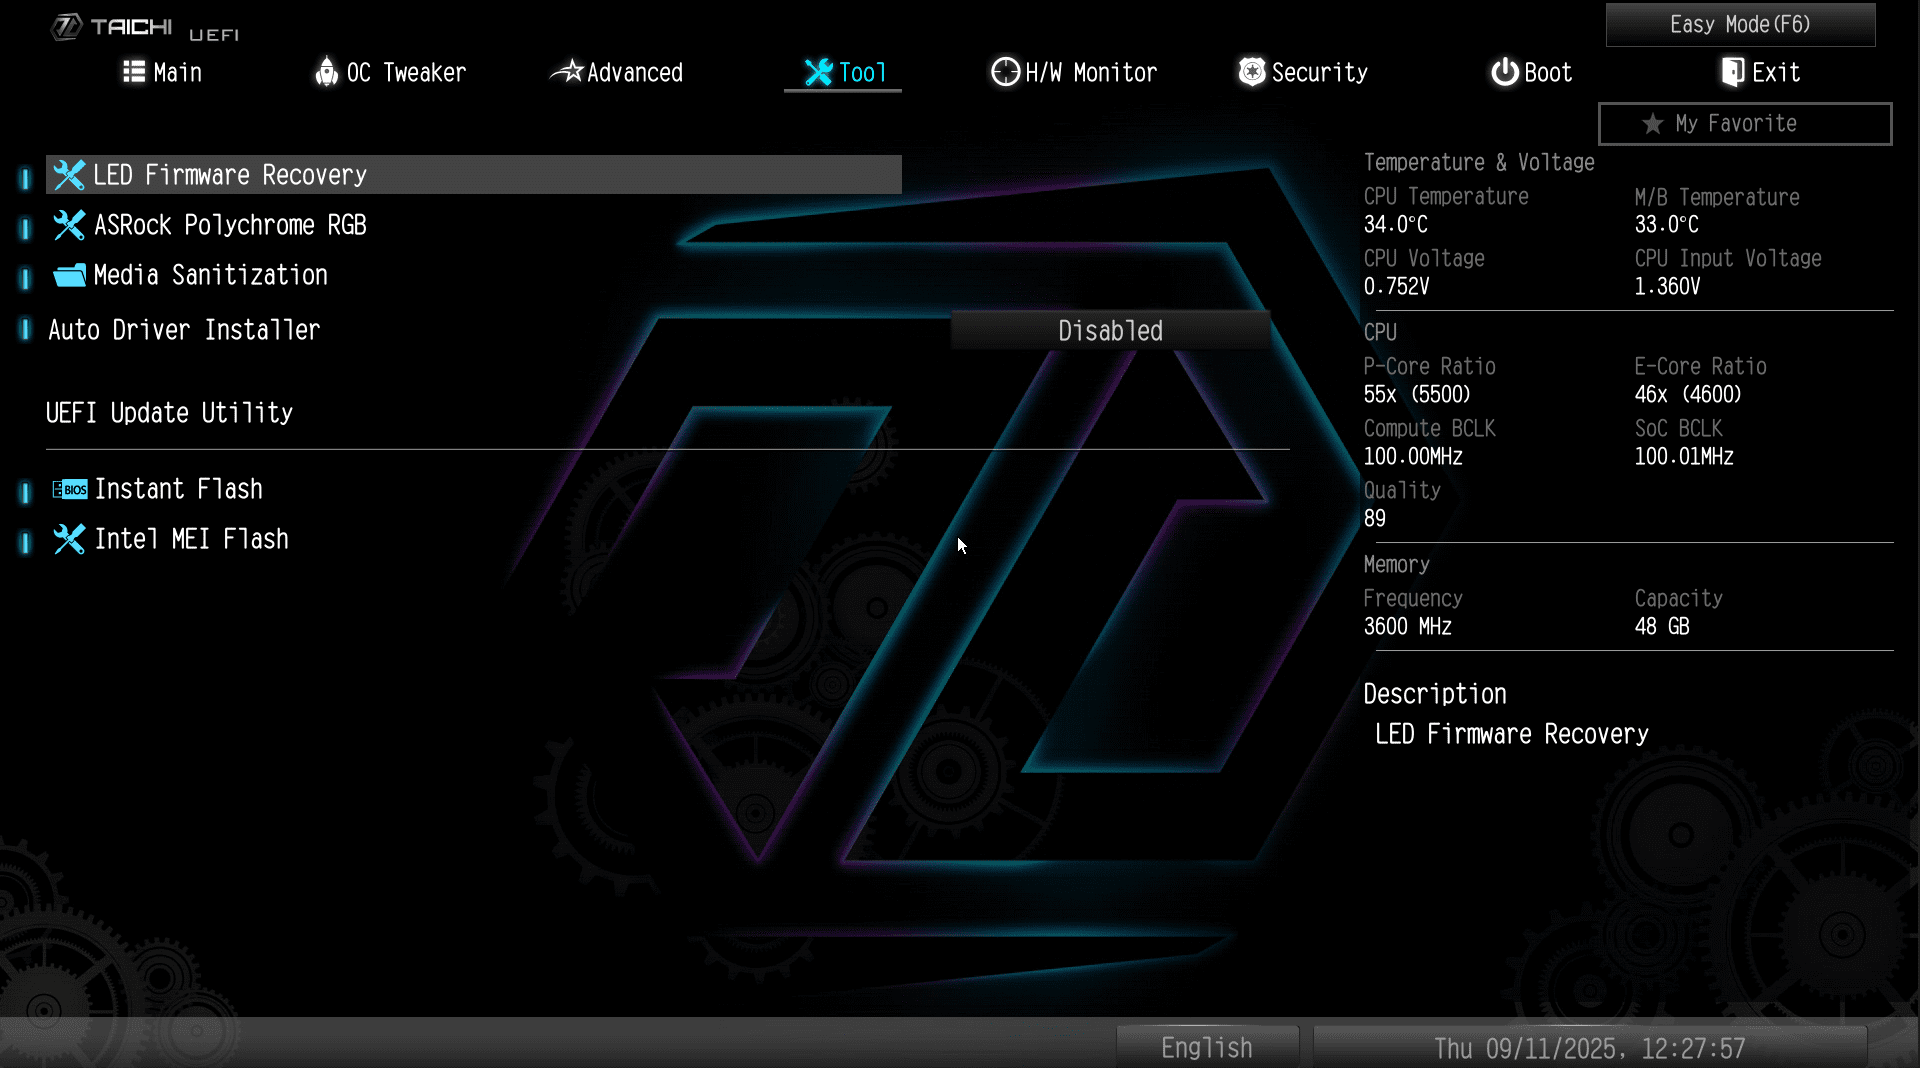The image size is (1920, 1068).
Task: Click the Boot power icon
Action: [1505, 72]
